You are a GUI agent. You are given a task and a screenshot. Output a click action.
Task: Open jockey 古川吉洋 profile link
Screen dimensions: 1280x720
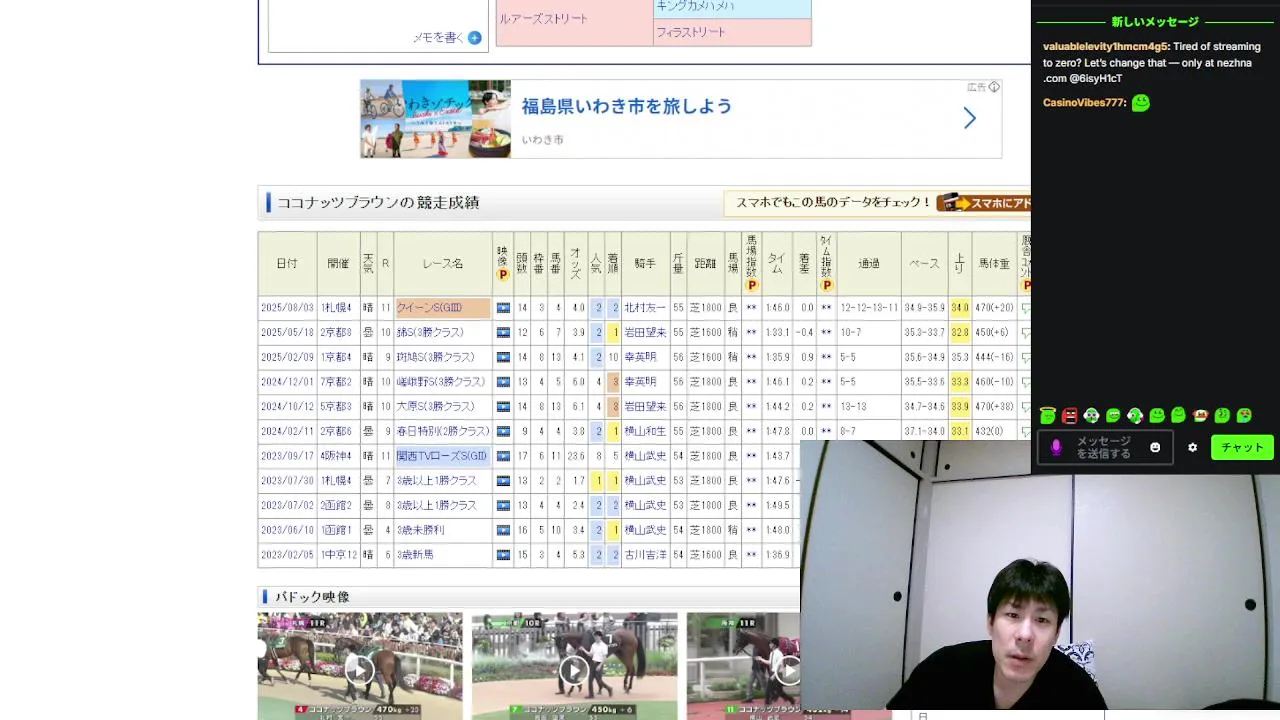tap(645, 554)
